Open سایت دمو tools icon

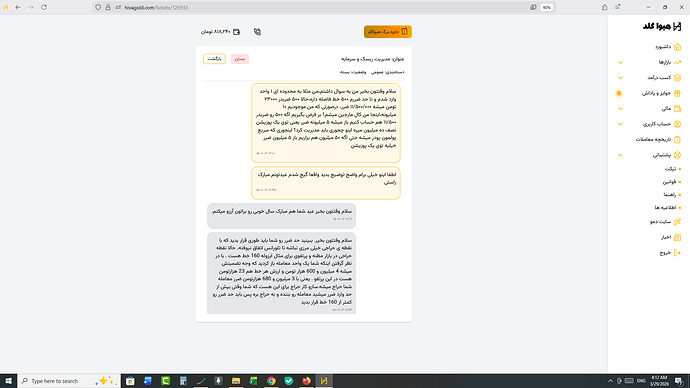coord(677,222)
